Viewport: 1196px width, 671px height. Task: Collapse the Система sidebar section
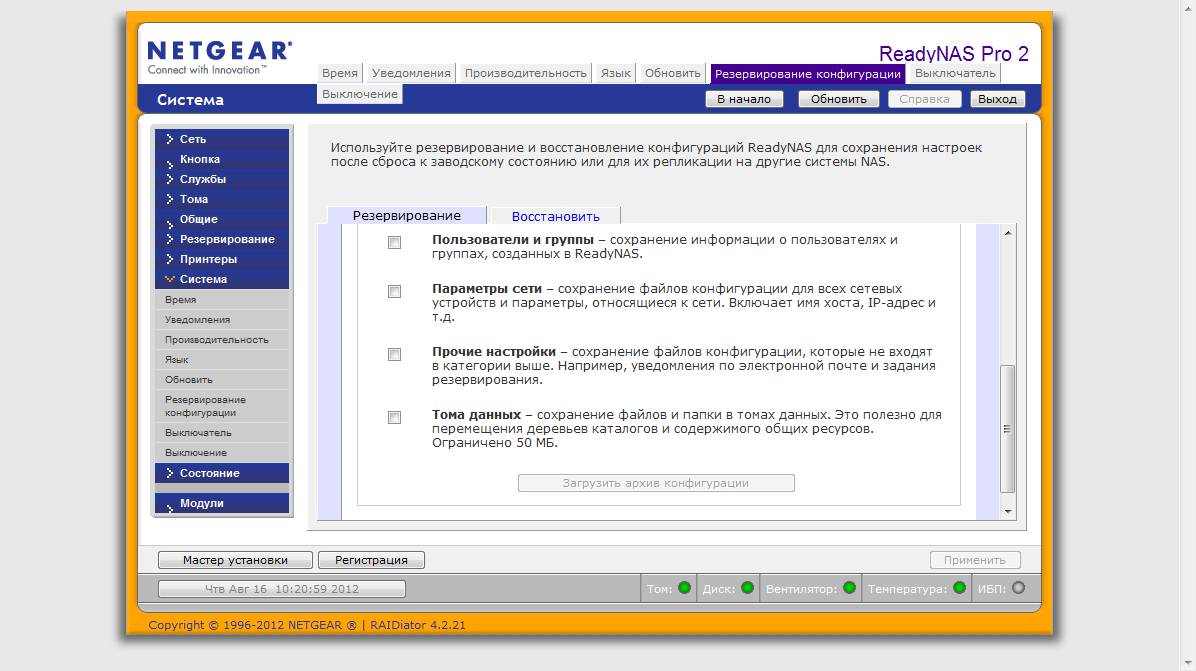coord(222,279)
